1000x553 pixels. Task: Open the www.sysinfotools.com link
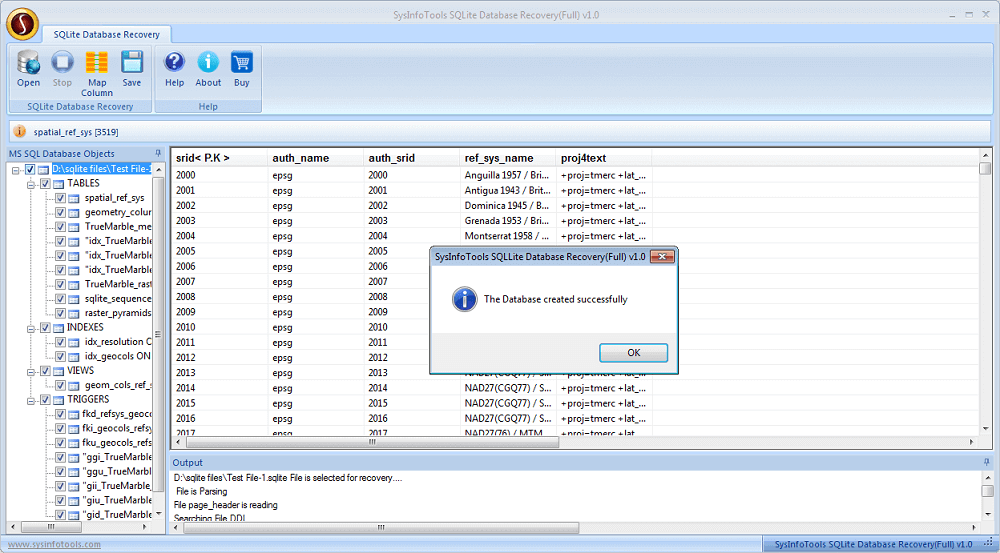54,544
